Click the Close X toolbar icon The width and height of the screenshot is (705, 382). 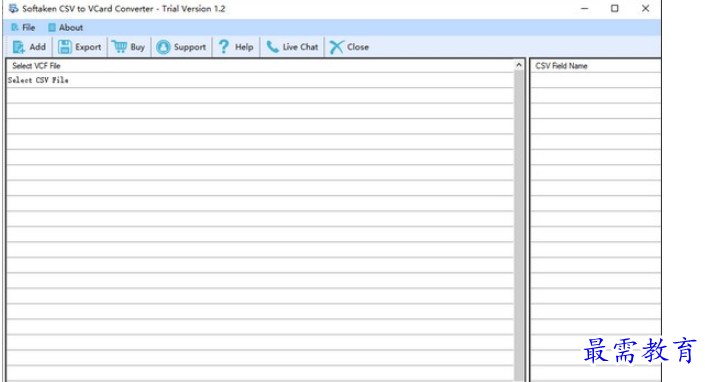coord(336,47)
